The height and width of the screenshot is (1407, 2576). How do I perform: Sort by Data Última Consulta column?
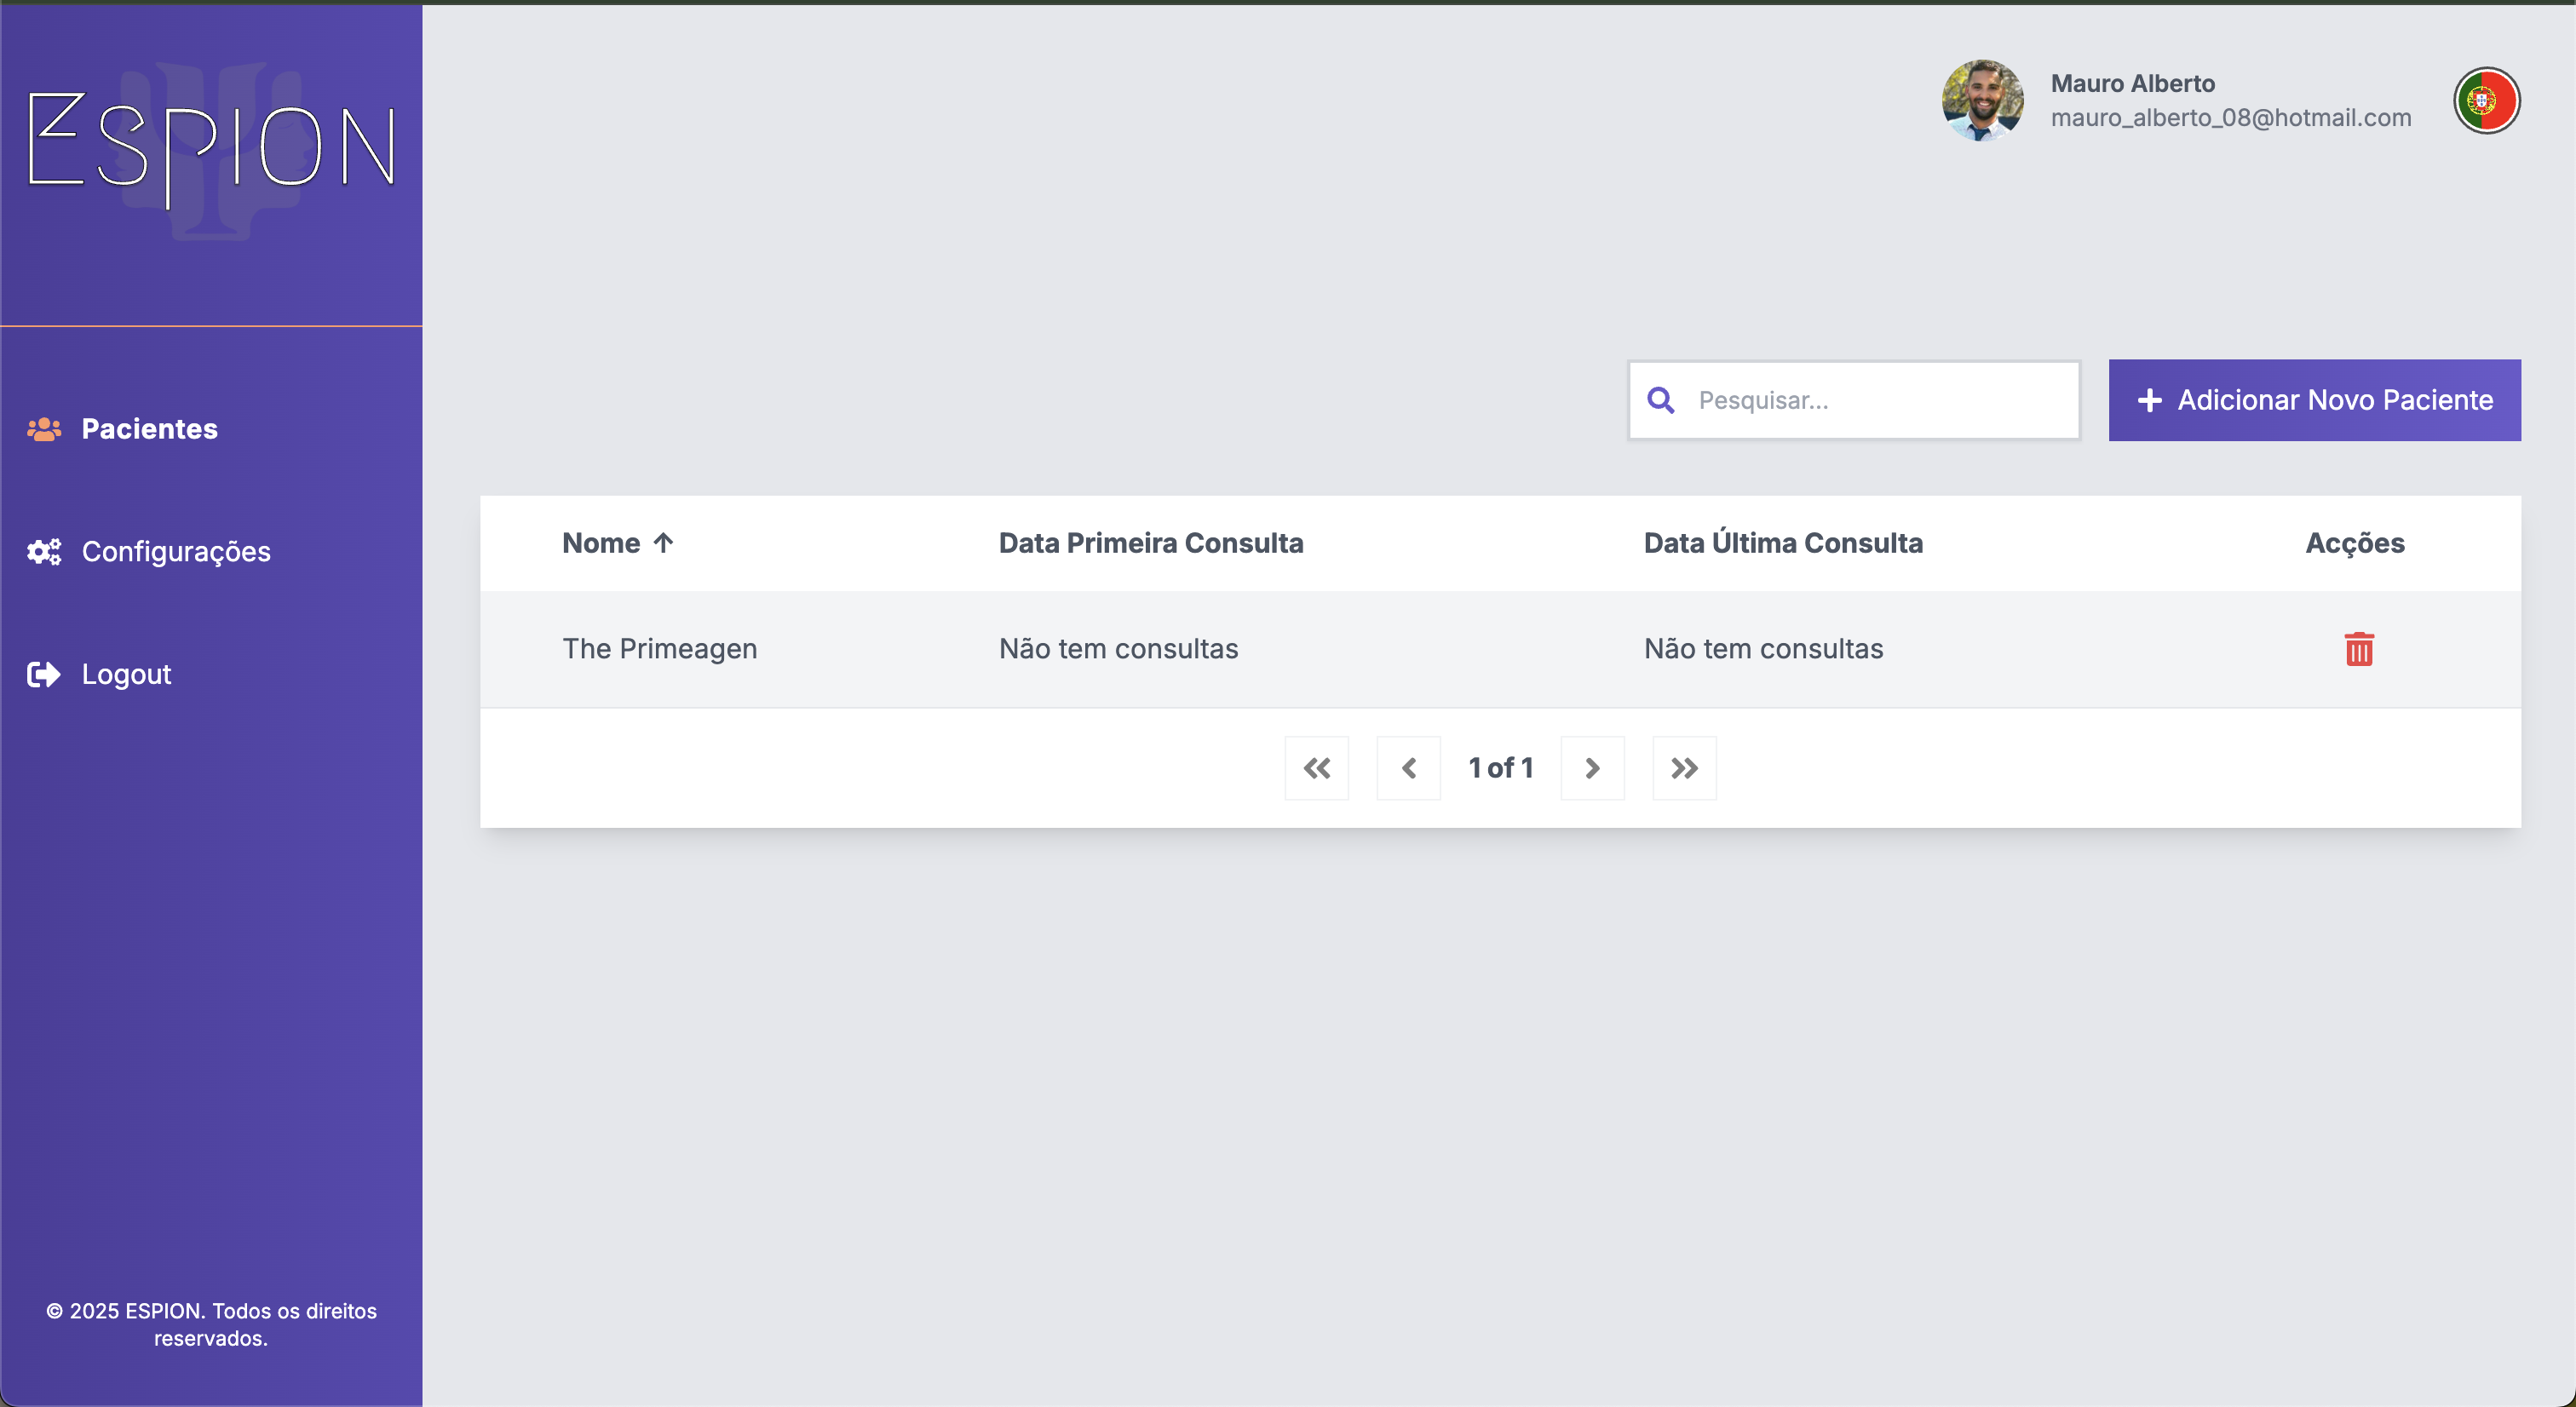[1782, 543]
